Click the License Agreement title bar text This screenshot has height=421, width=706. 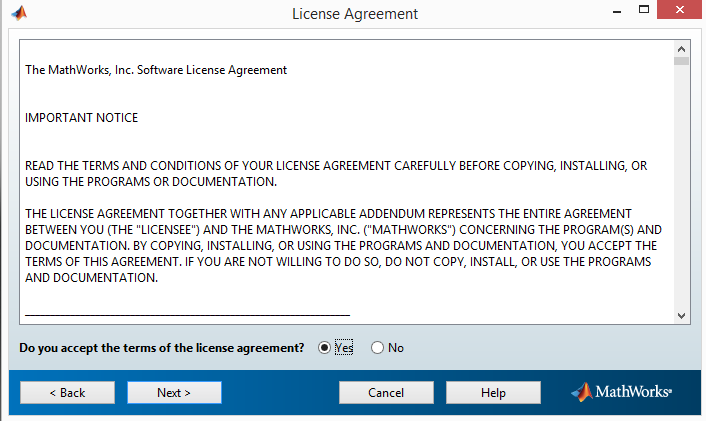354,14
